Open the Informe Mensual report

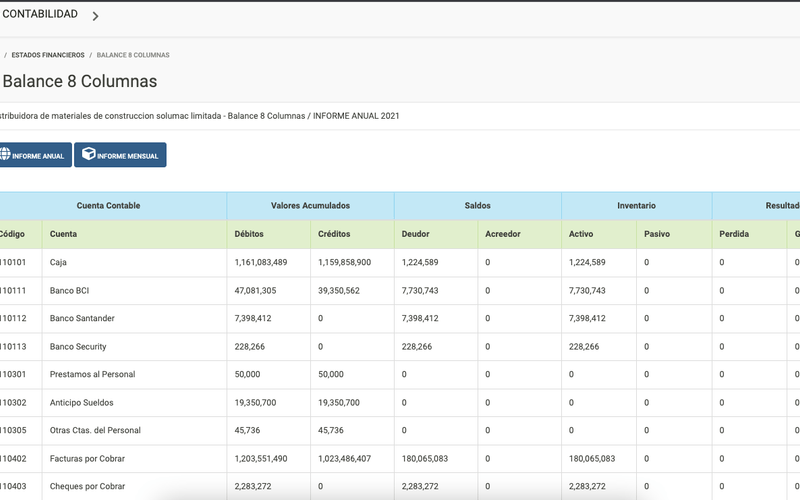(120, 155)
